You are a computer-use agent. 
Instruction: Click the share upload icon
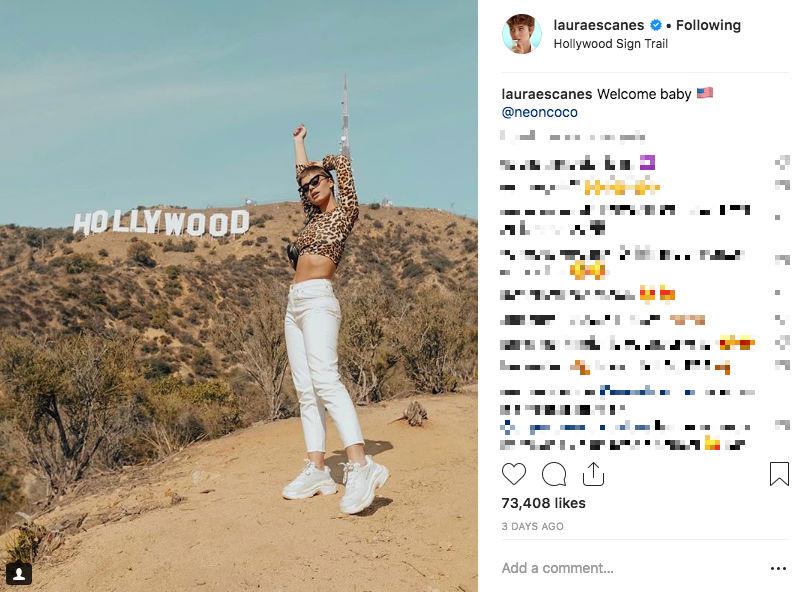(593, 474)
